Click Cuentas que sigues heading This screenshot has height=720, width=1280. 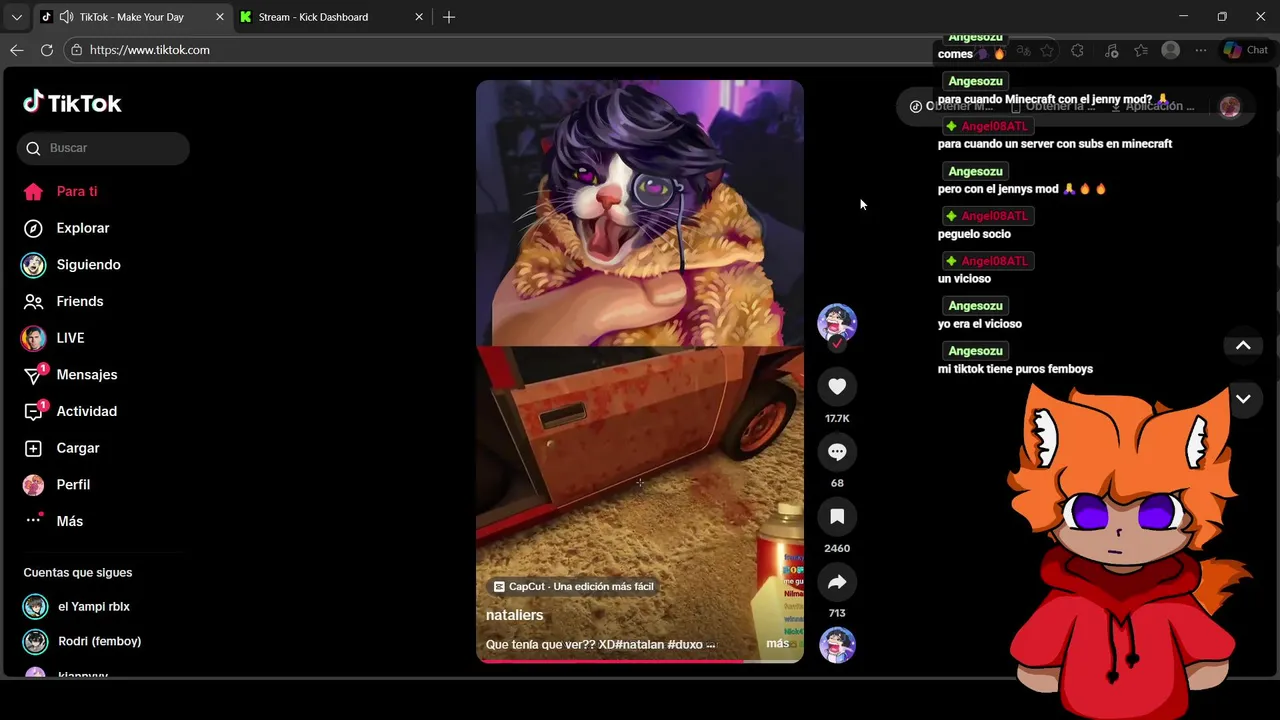click(78, 573)
